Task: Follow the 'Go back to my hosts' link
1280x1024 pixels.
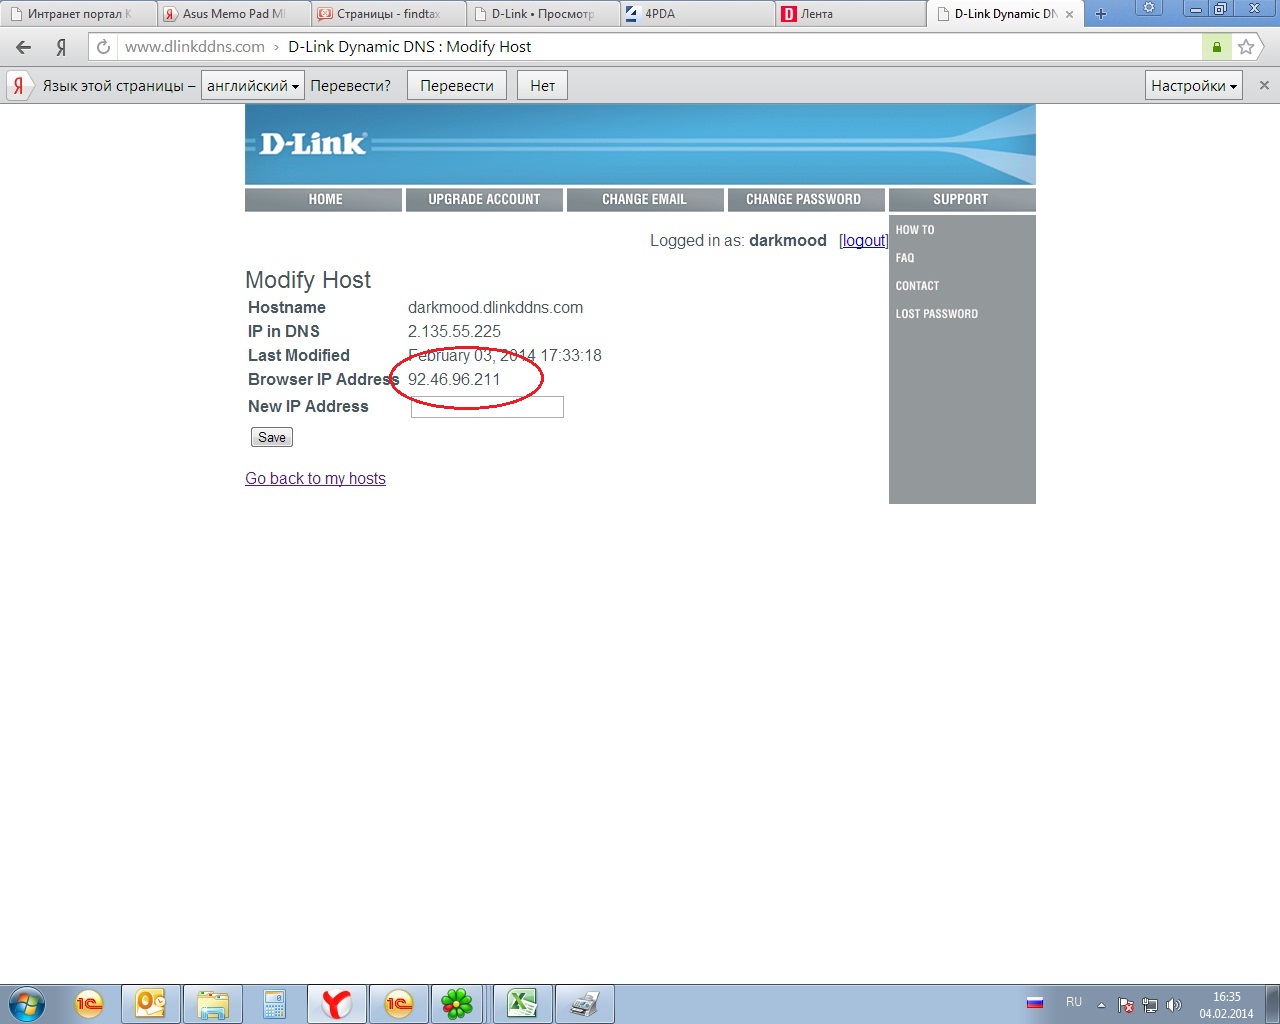Action: pyautogui.click(x=315, y=478)
